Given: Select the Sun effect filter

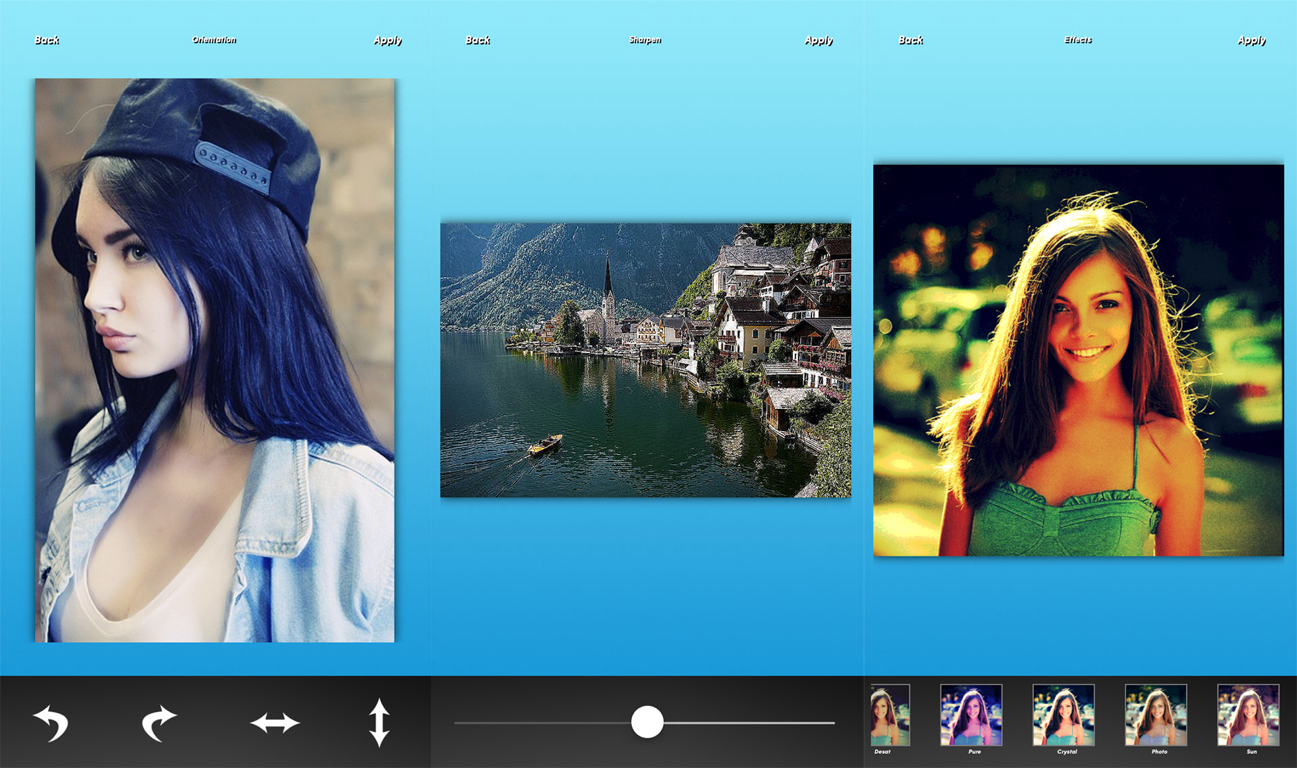Looking at the screenshot, I should pos(1248,714).
